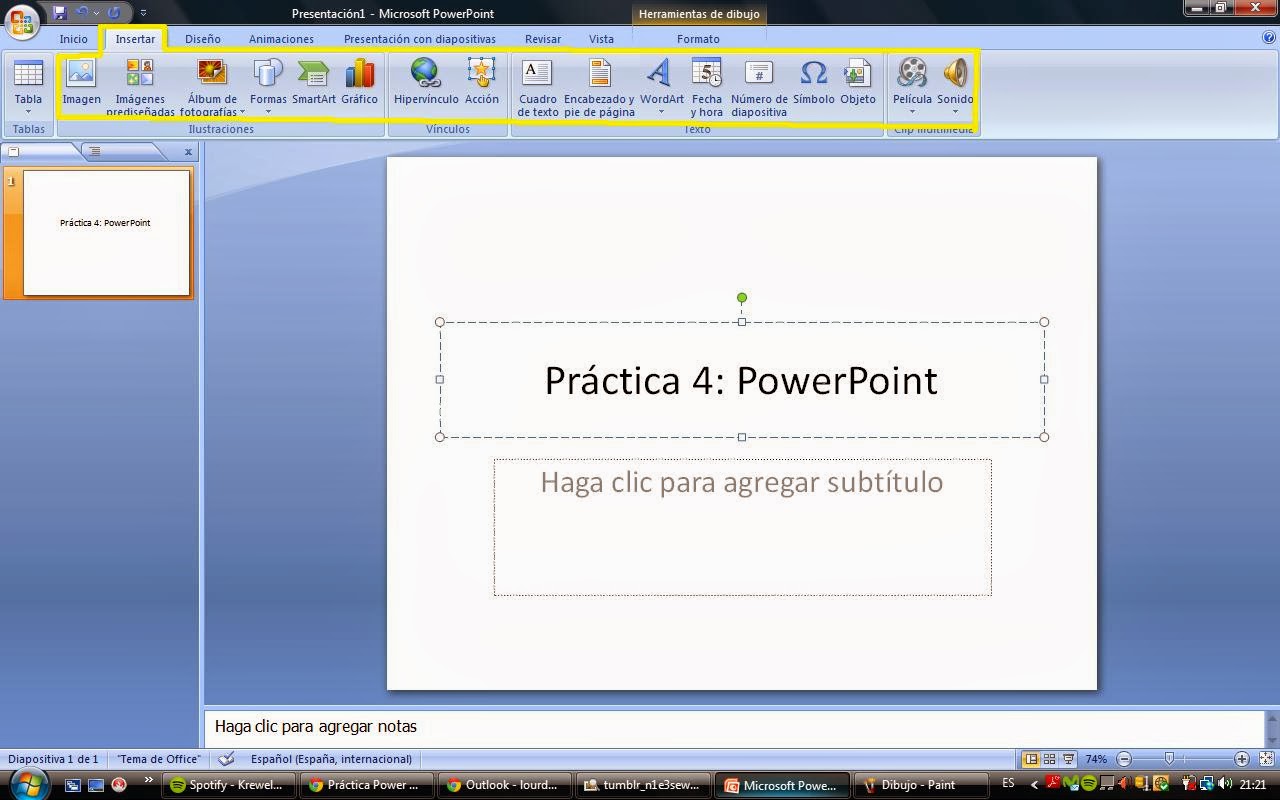The image size is (1280, 800).
Task: Click the title text Práctica 4: PowerPoint
Action: (x=741, y=380)
